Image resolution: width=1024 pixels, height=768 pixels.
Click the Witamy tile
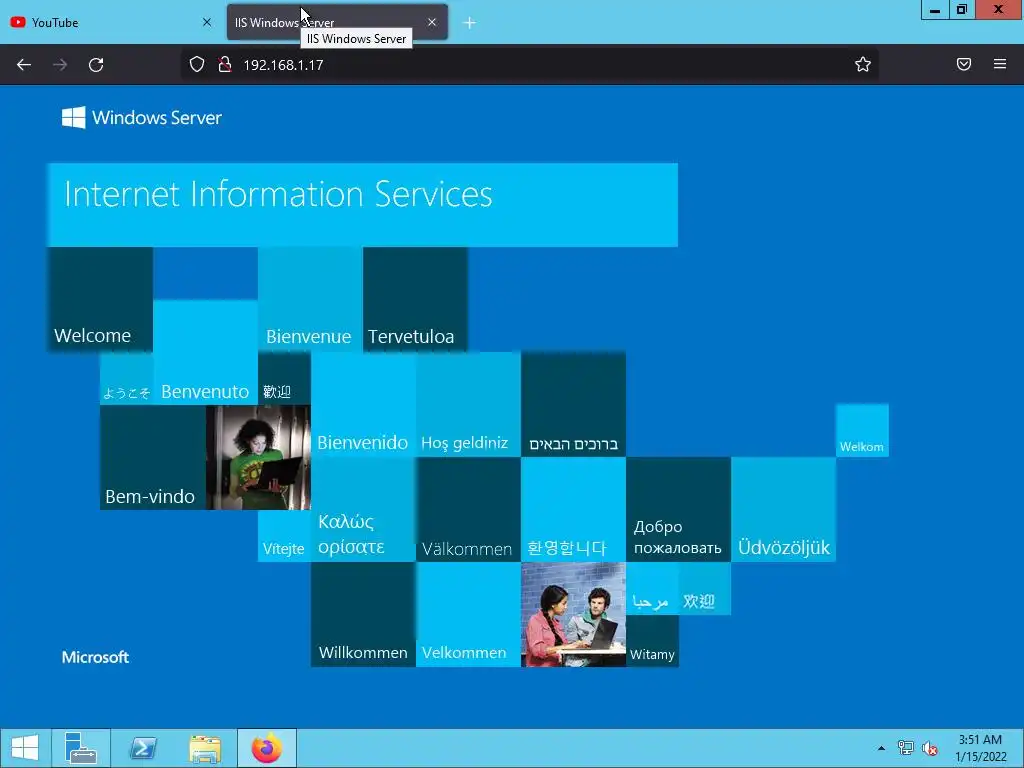[652, 641]
